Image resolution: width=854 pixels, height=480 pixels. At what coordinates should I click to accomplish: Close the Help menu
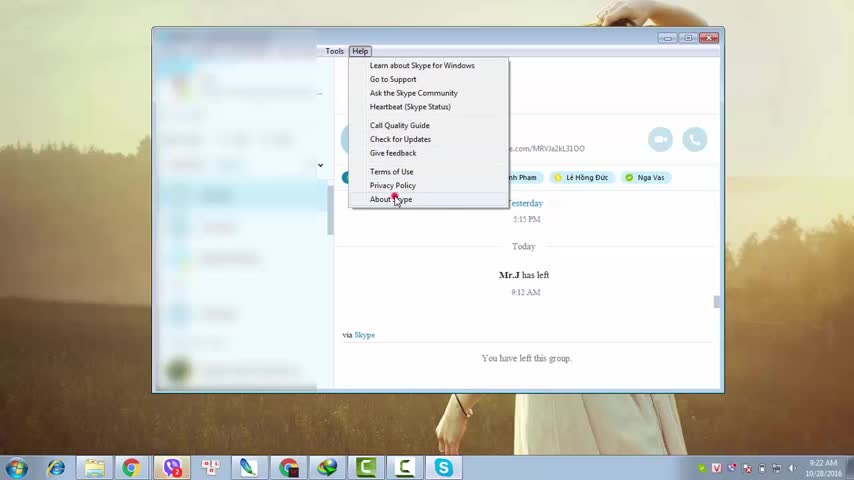pos(360,51)
